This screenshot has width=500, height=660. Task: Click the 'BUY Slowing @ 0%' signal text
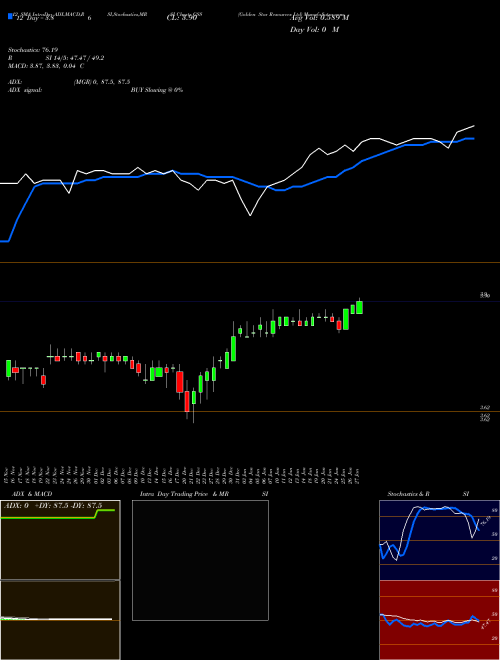(157, 90)
